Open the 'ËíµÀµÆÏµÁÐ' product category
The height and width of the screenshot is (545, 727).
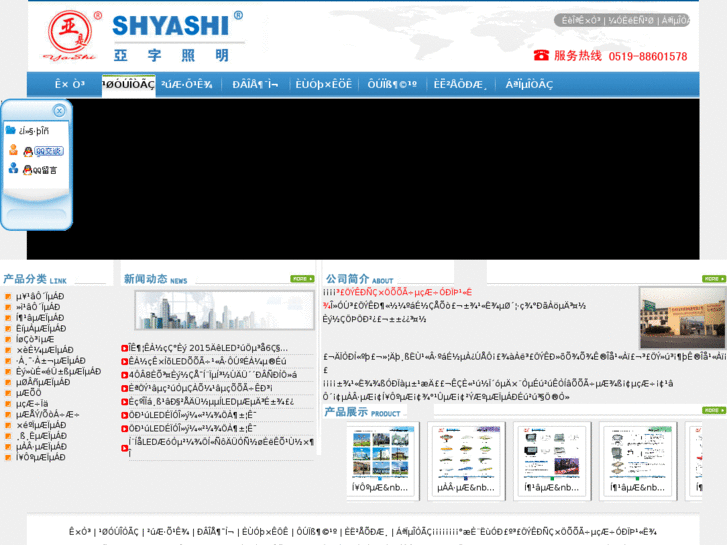coord(41,328)
